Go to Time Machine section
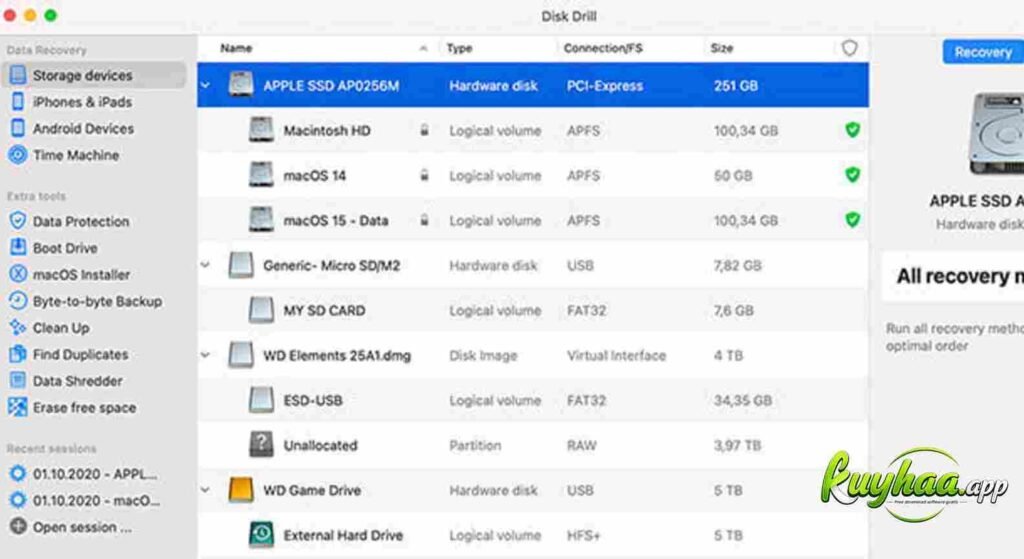Viewport: 1024px width, 559px height. click(x=76, y=155)
